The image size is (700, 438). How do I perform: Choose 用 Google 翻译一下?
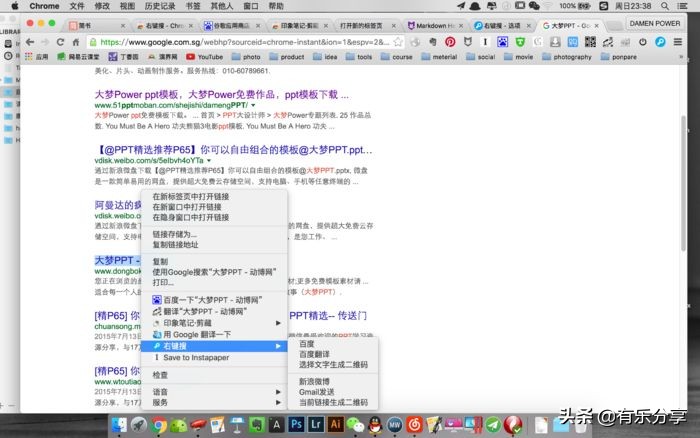tap(214, 334)
